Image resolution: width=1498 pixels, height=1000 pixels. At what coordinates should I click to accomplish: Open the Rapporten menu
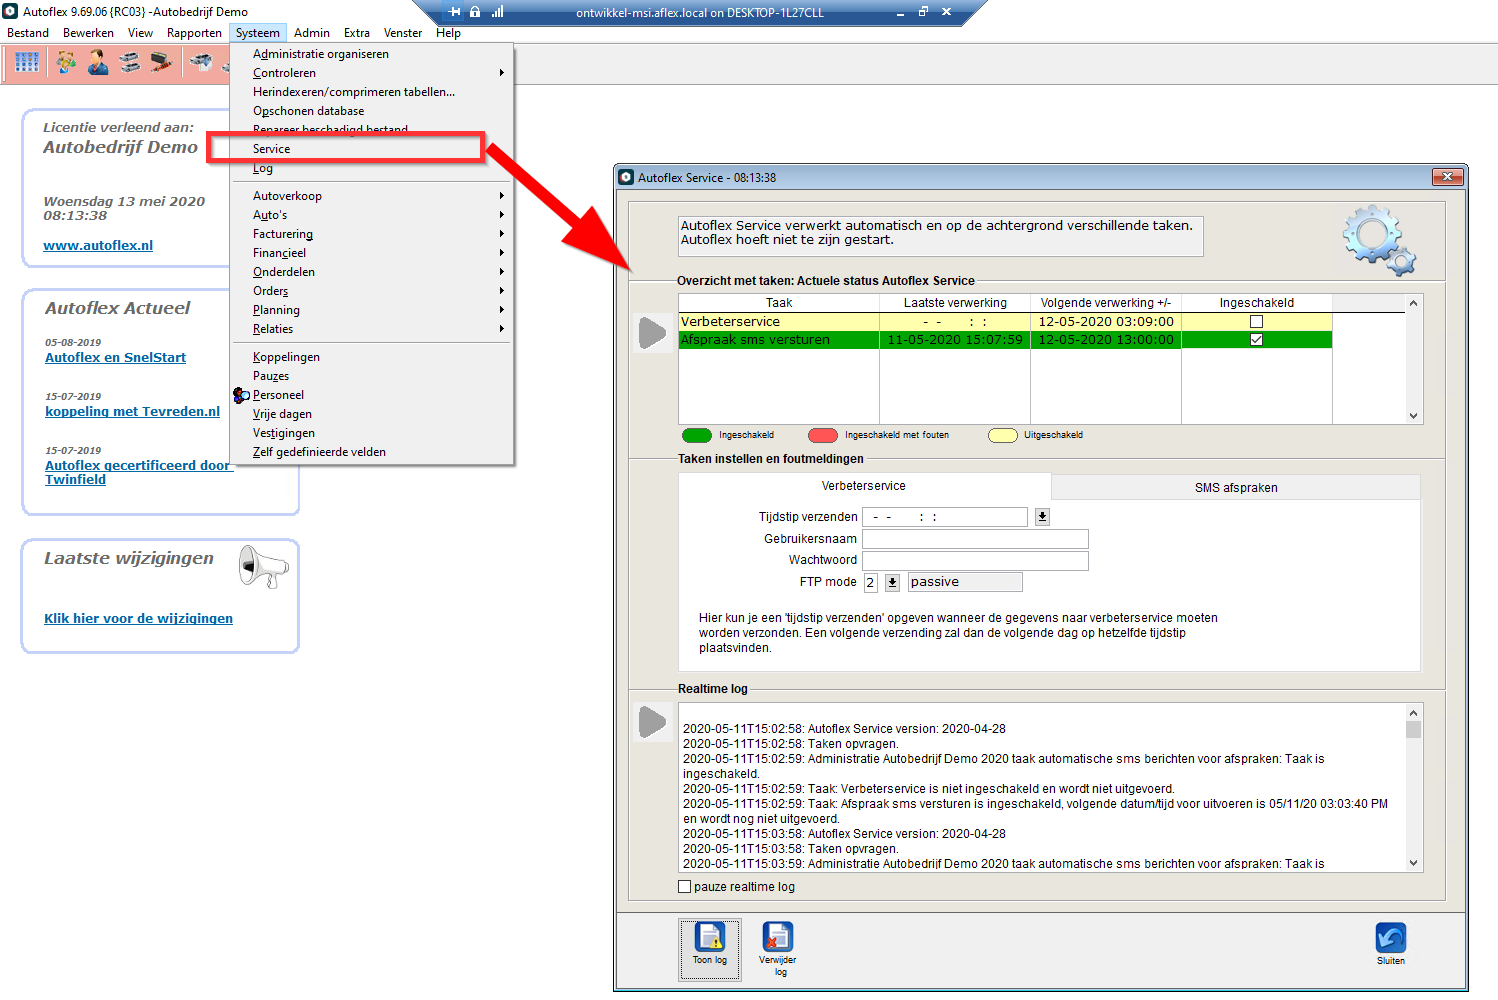[x=194, y=33]
